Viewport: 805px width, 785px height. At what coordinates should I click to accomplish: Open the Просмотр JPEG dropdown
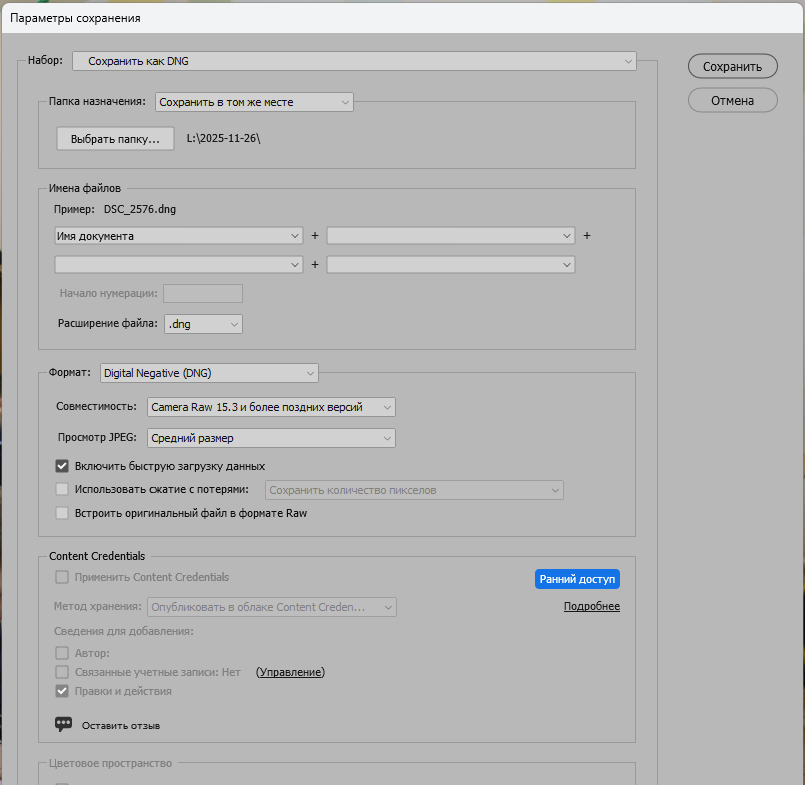click(x=271, y=438)
